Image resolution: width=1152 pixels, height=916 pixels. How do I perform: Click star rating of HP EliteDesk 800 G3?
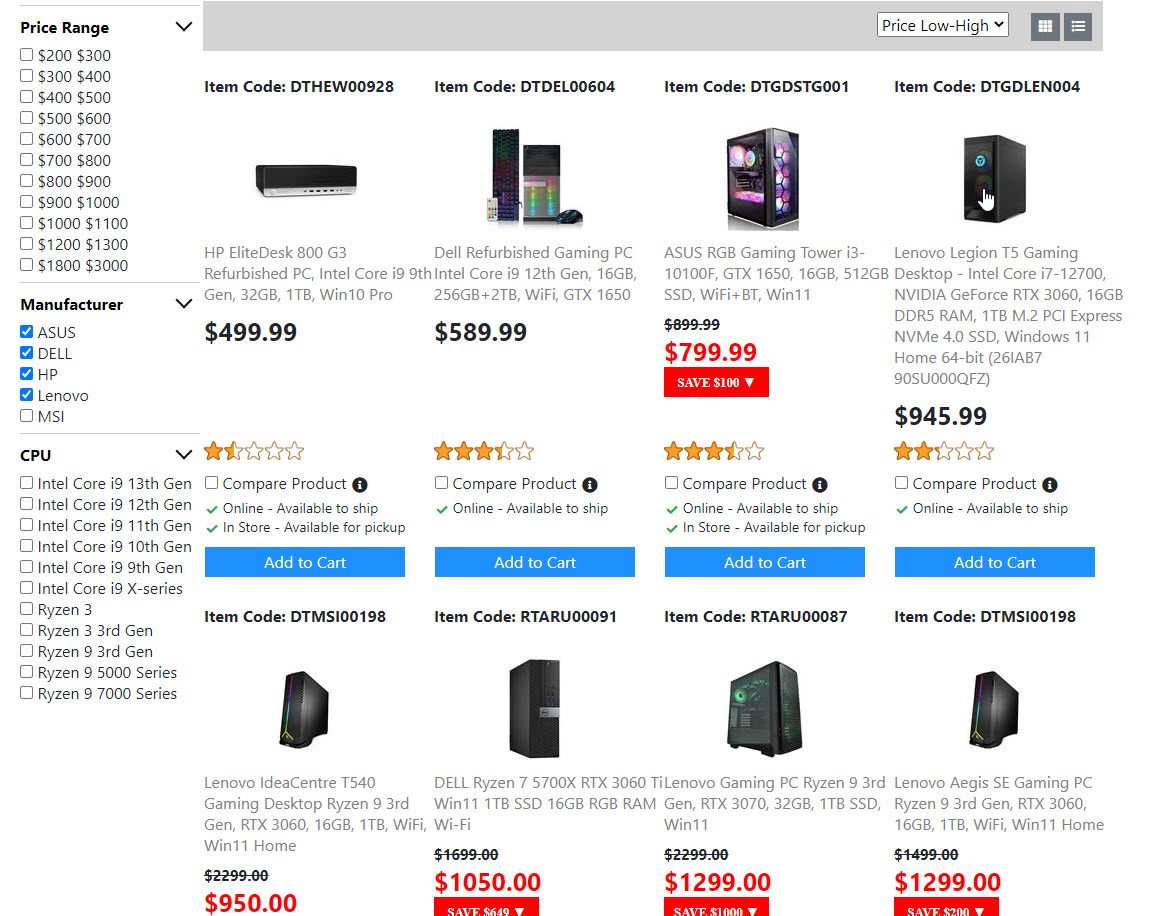(x=254, y=451)
